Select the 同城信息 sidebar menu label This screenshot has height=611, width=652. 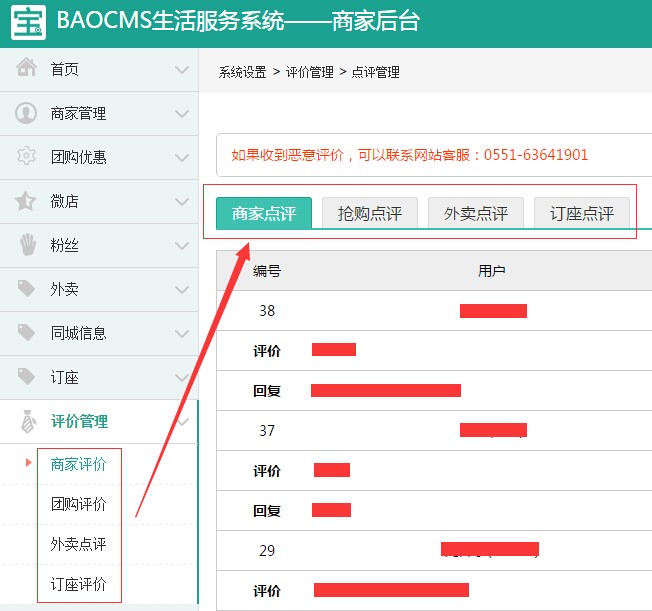coord(78,334)
